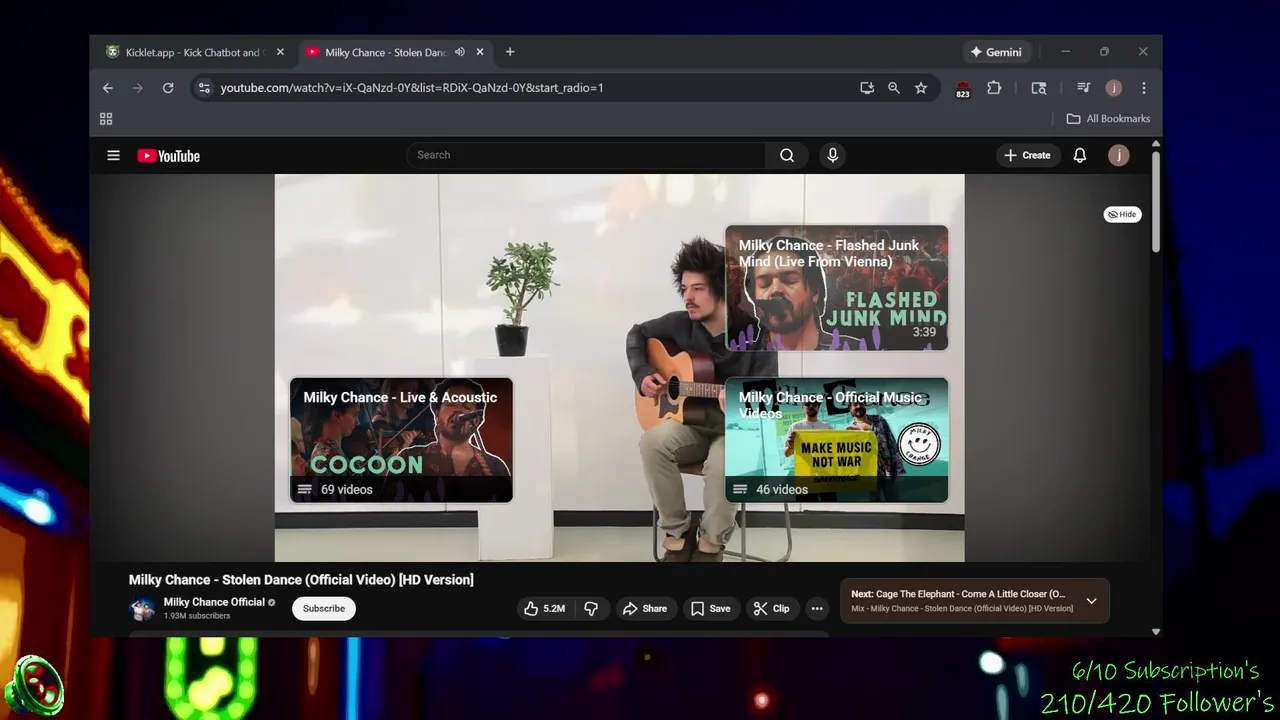Screen dimensions: 1280x720
Task: Save the video to a playlist
Action: 710,608
